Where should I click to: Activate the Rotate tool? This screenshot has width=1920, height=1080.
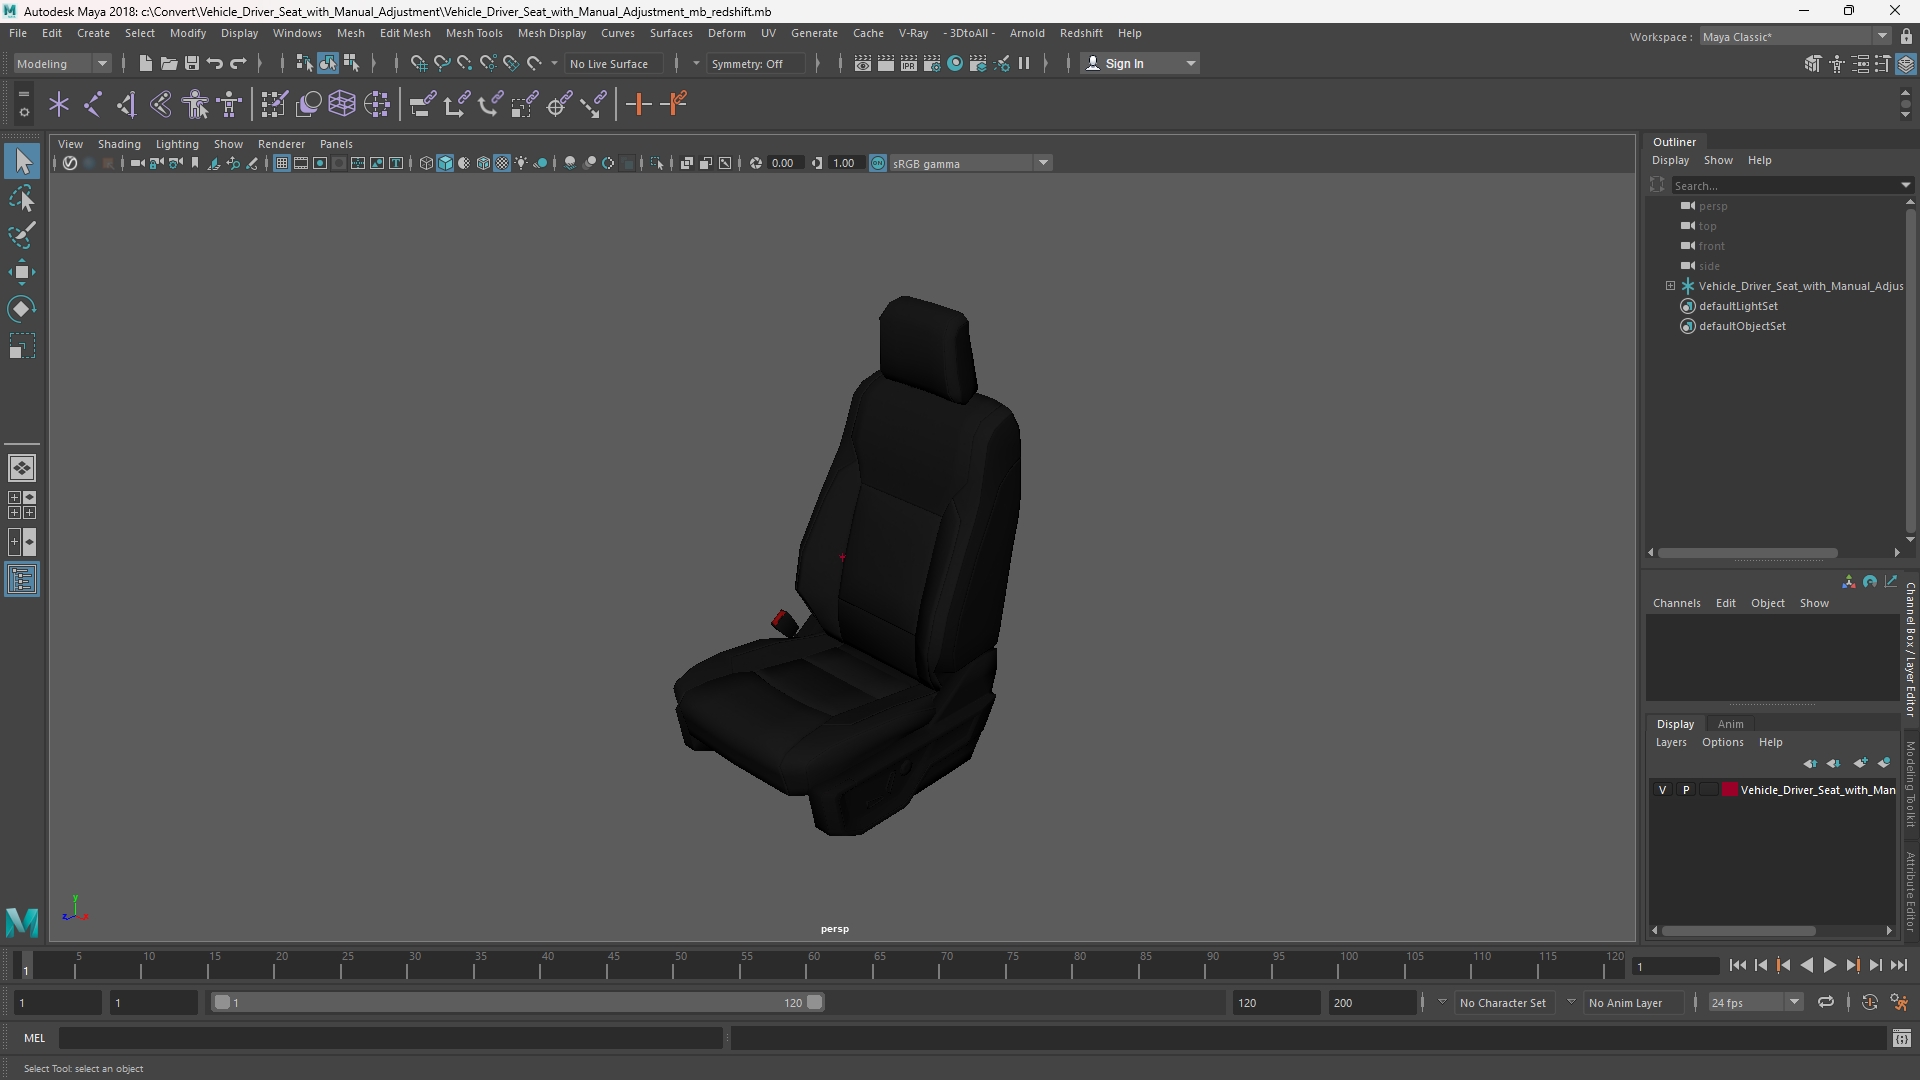click(x=22, y=309)
